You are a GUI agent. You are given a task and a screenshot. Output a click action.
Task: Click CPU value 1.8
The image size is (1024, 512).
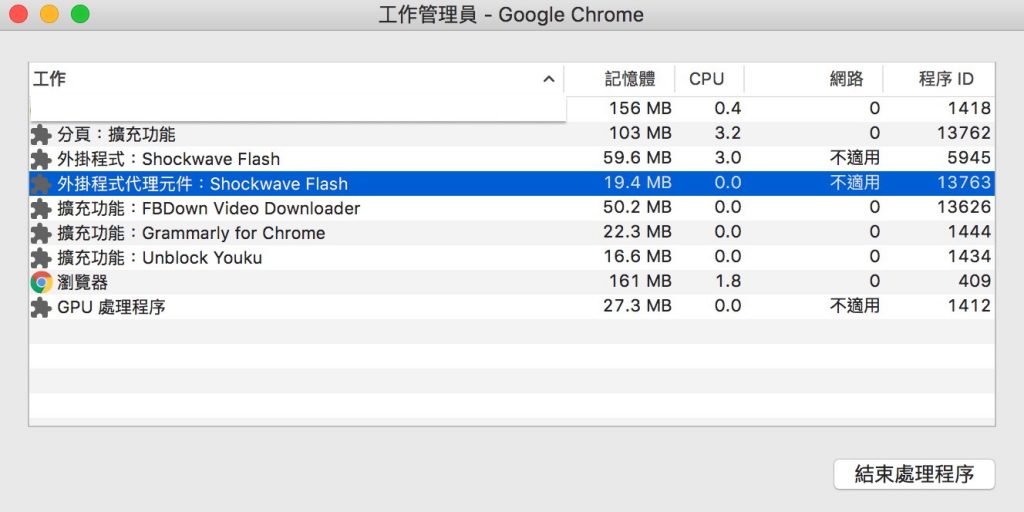coord(728,281)
